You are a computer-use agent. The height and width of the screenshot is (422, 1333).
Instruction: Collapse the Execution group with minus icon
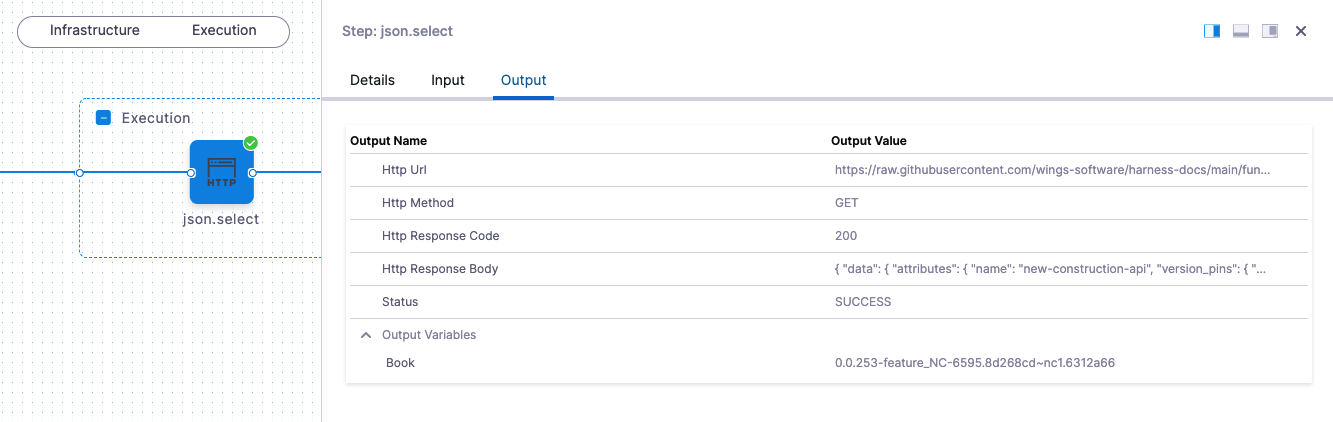tap(103, 118)
